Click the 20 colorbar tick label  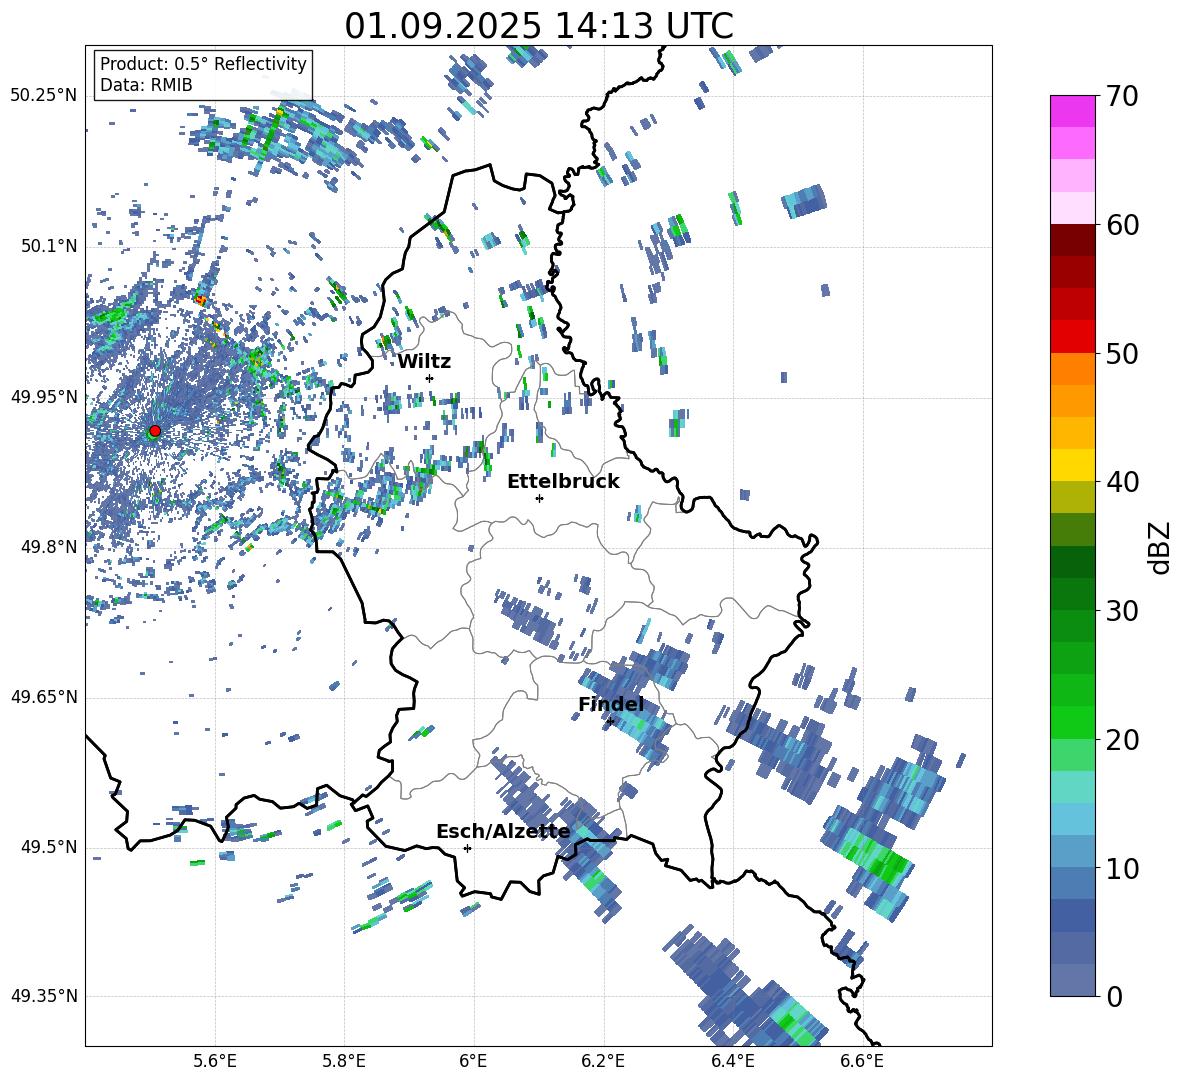click(x=1122, y=740)
